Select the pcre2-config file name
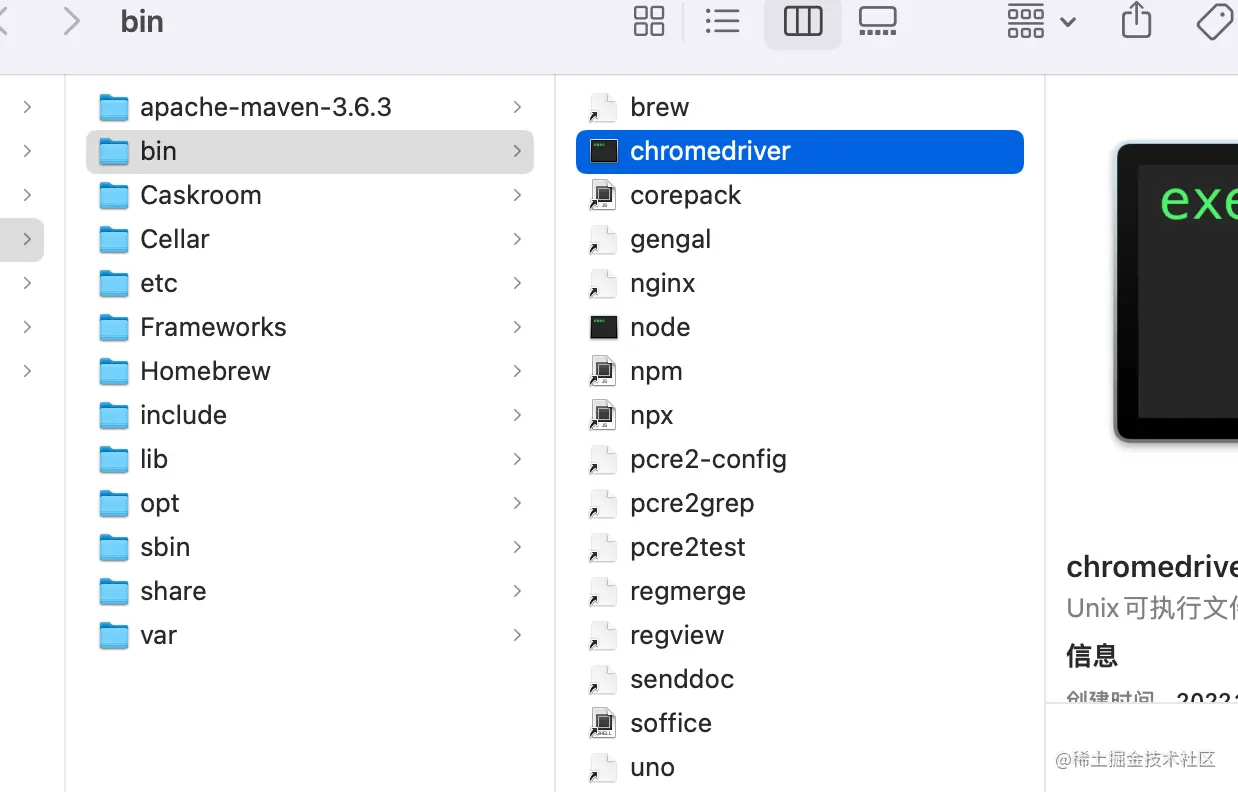This screenshot has width=1238, height=792. pyautogui.click(x=708, y=460)
